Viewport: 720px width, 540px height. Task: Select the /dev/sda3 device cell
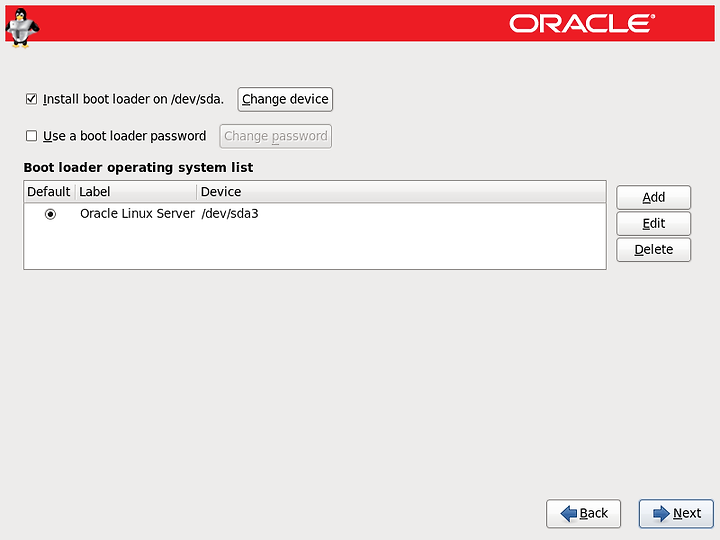(230, 214)
